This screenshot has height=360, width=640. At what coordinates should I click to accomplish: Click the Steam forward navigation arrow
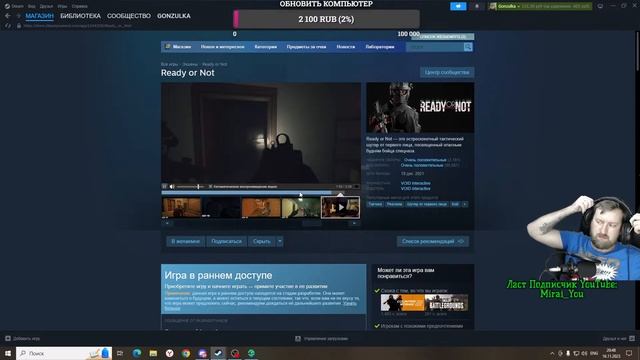coord(18,16)
